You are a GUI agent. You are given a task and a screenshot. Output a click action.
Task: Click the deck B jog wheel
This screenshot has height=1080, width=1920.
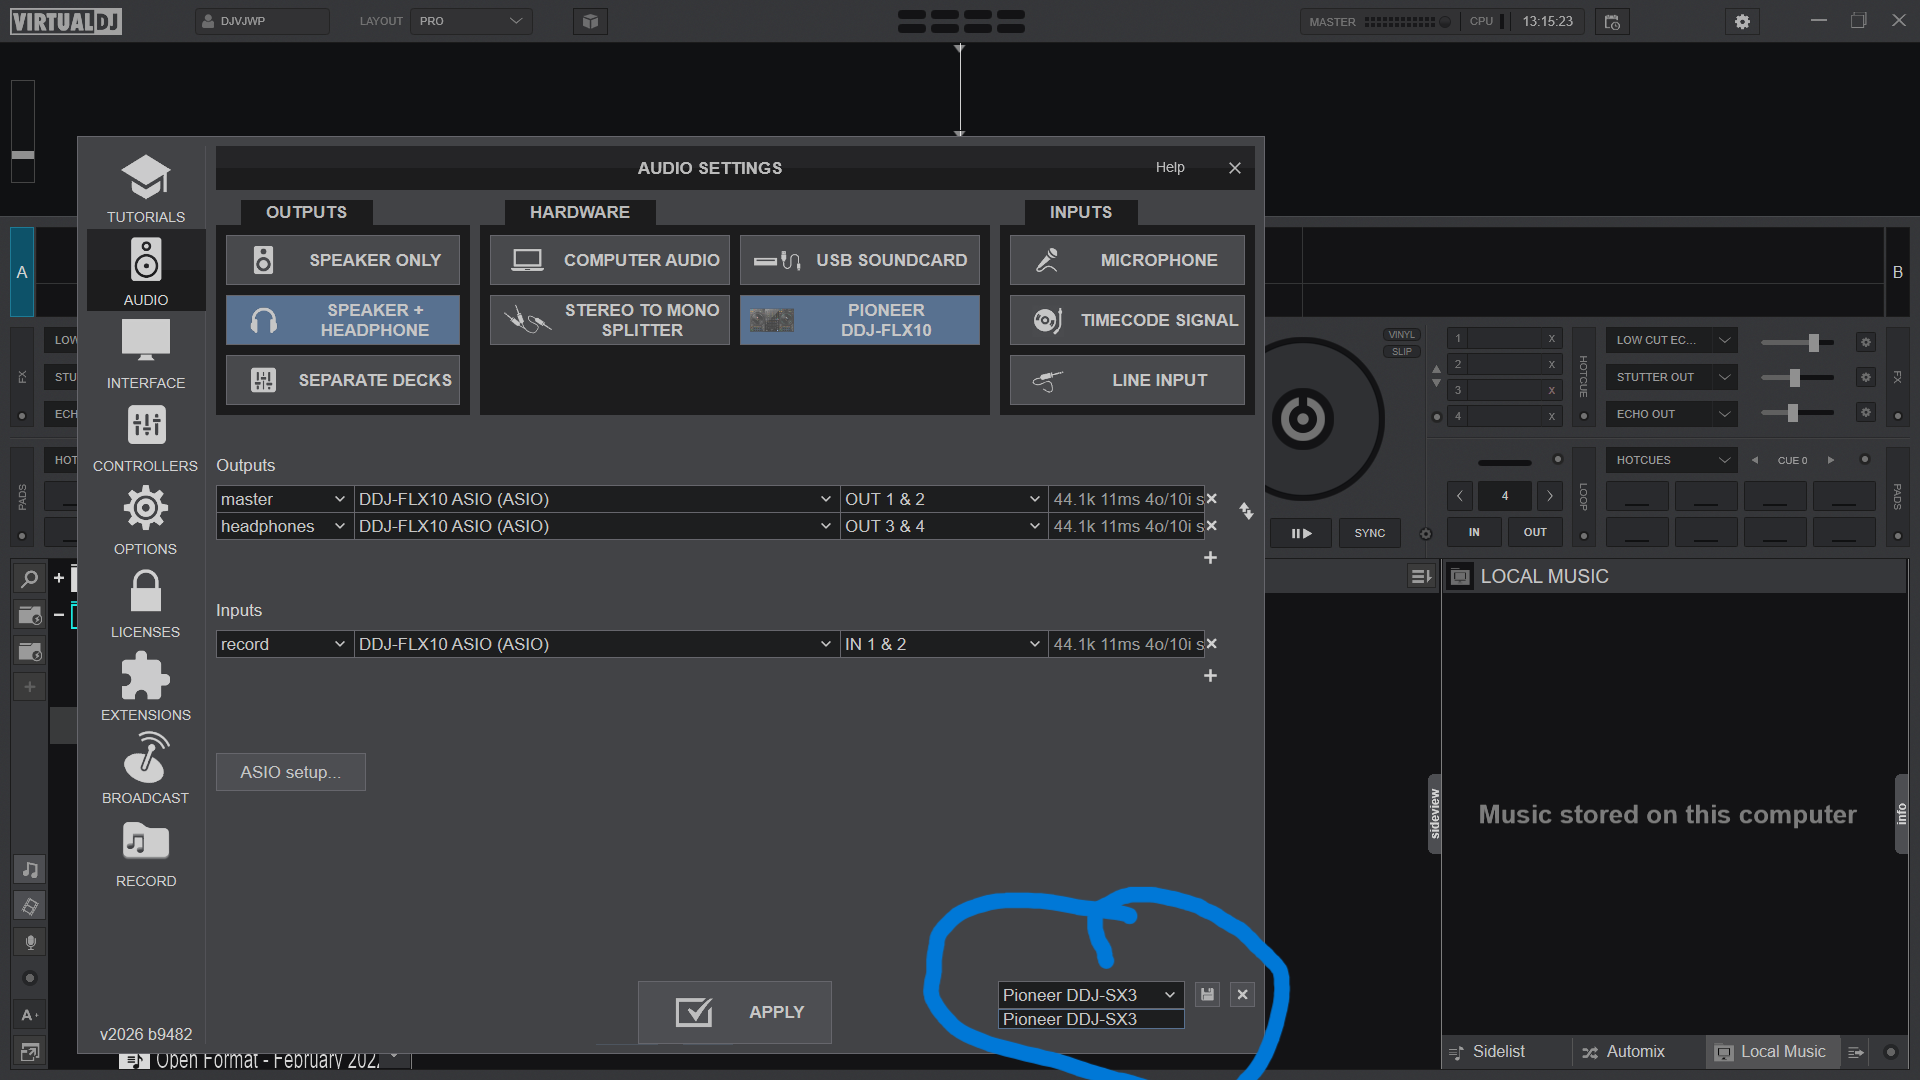click(x=1303, y=418)
